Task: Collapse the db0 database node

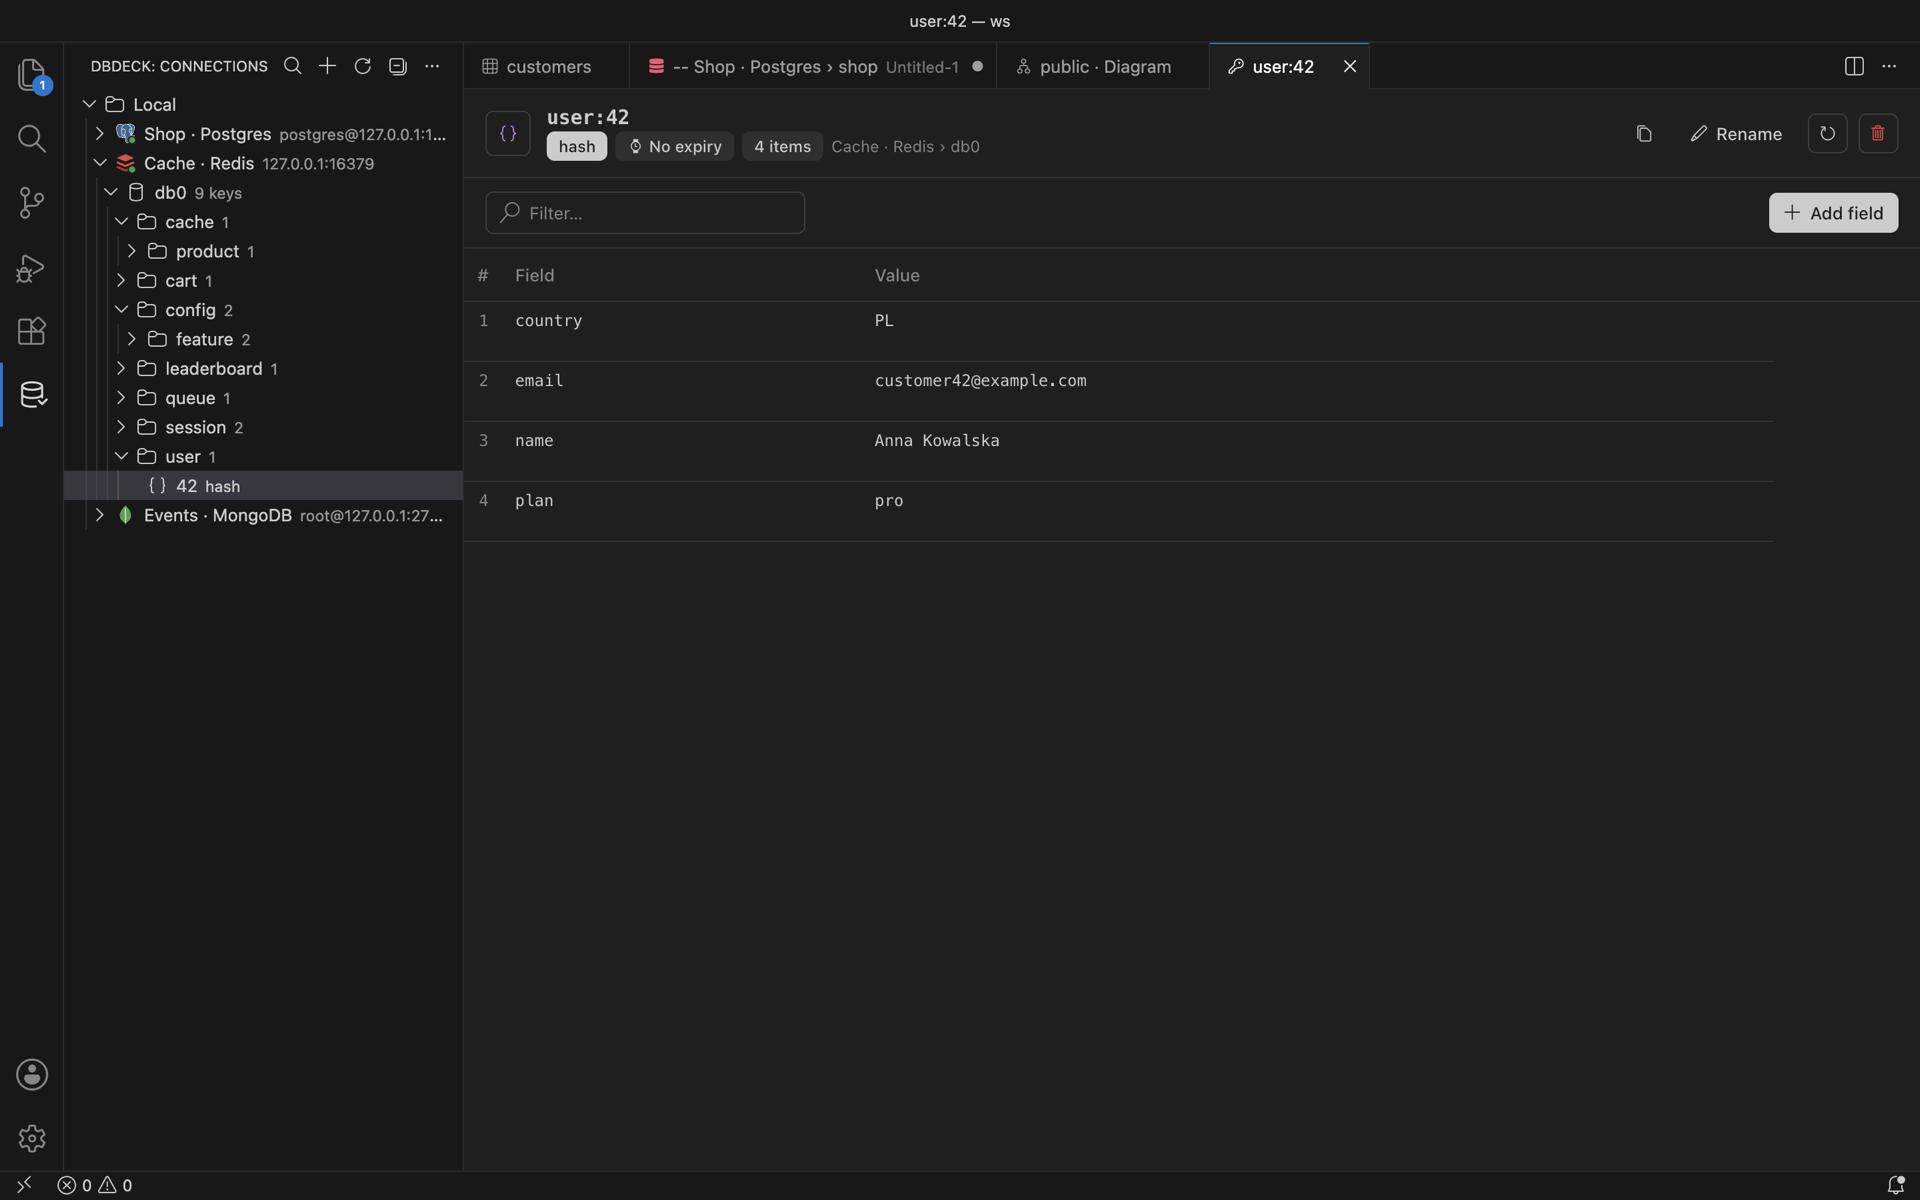Action: tap(111, 192)
